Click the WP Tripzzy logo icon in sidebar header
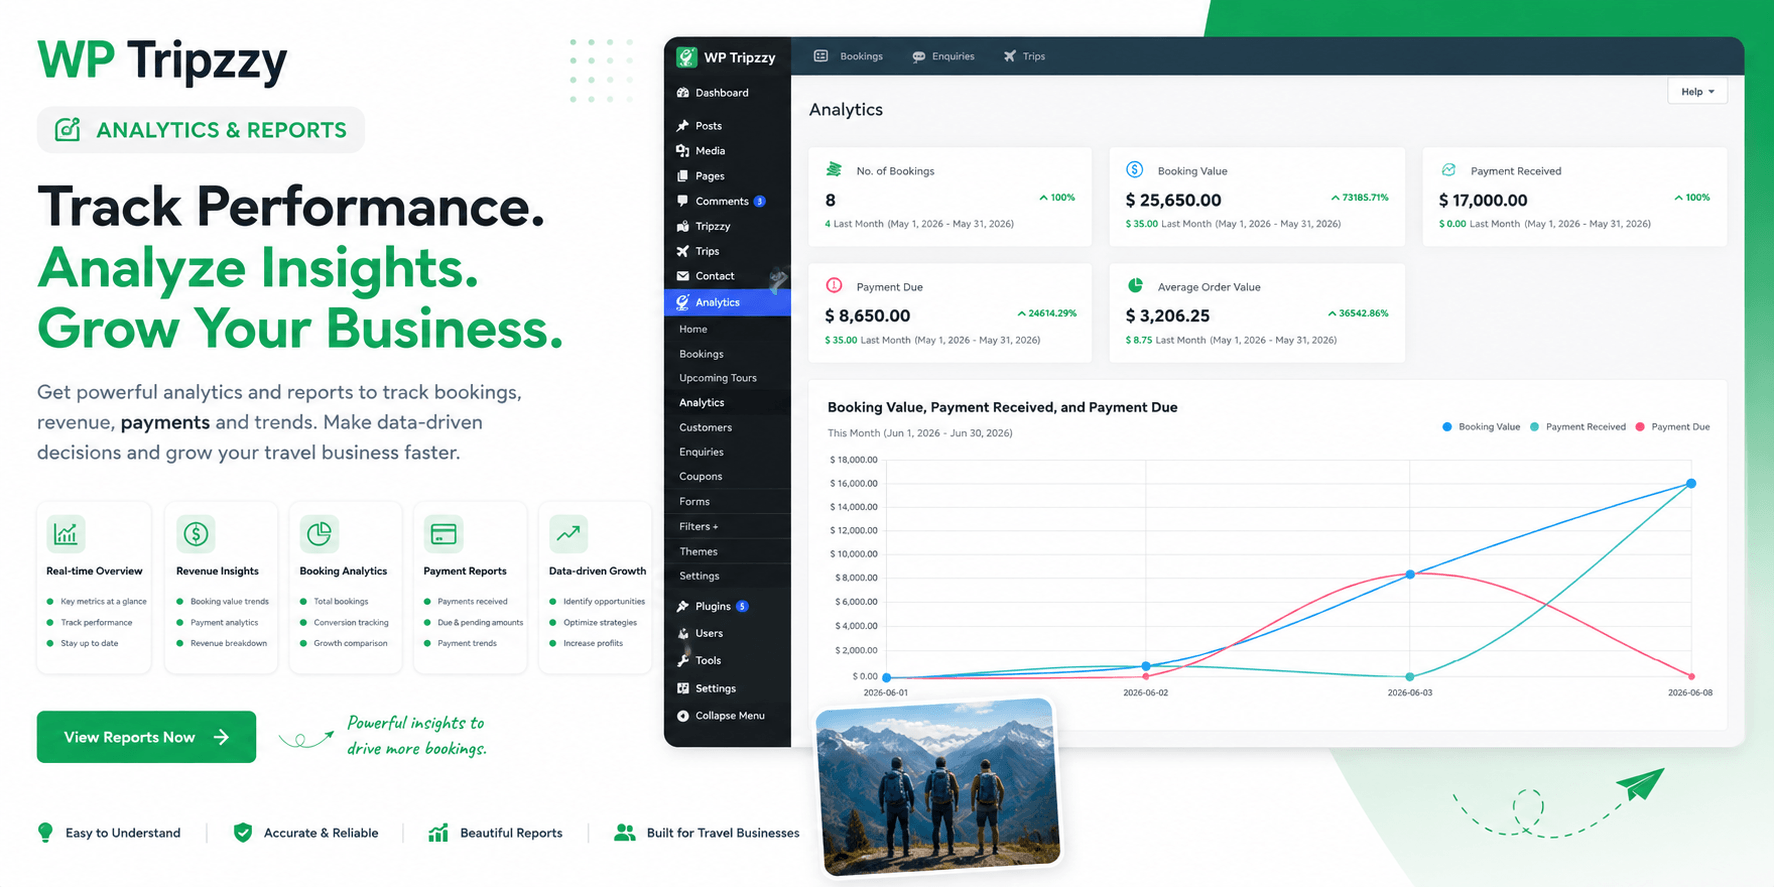The height and width of the screenshot is (887, 1774). pos(687,57)
